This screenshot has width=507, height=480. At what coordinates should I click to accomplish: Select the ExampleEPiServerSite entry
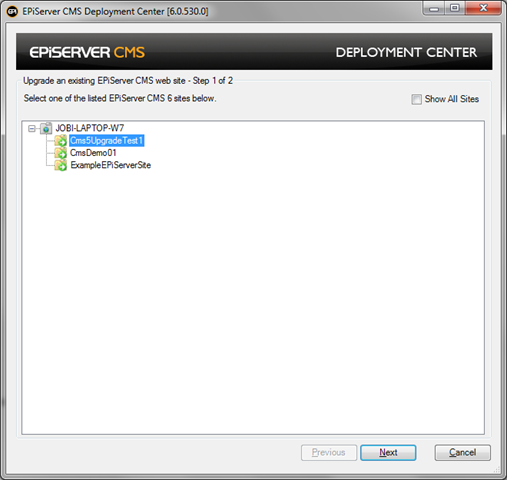(111, 165)
